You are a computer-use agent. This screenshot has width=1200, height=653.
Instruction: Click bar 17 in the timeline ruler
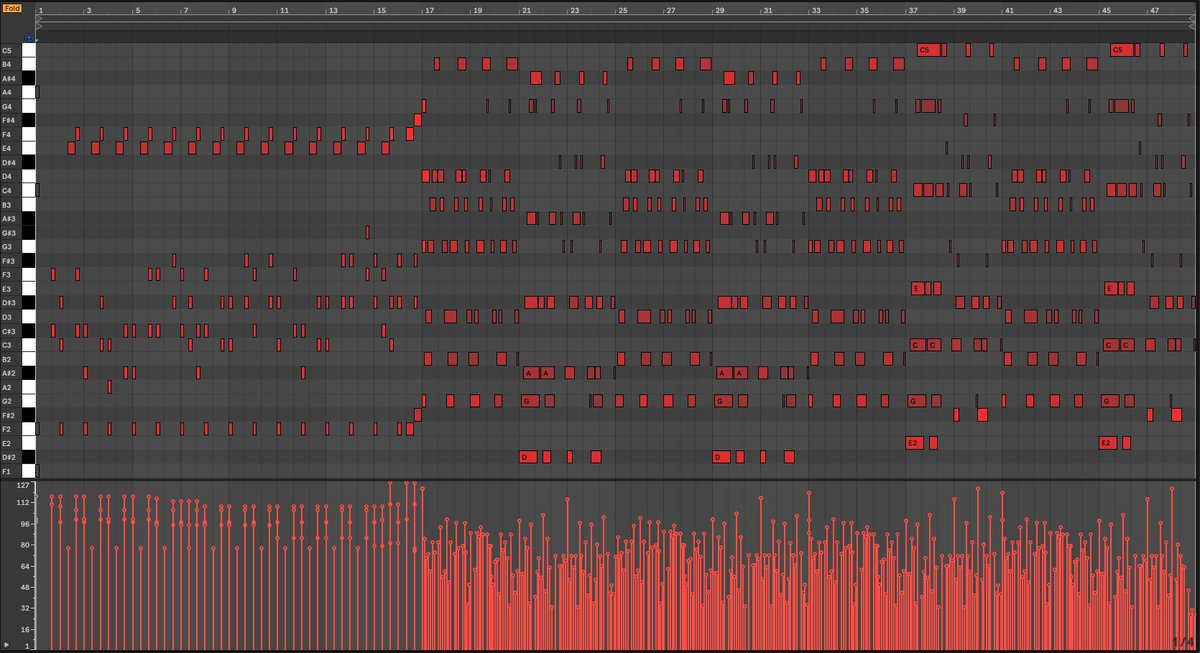[429, 10]
